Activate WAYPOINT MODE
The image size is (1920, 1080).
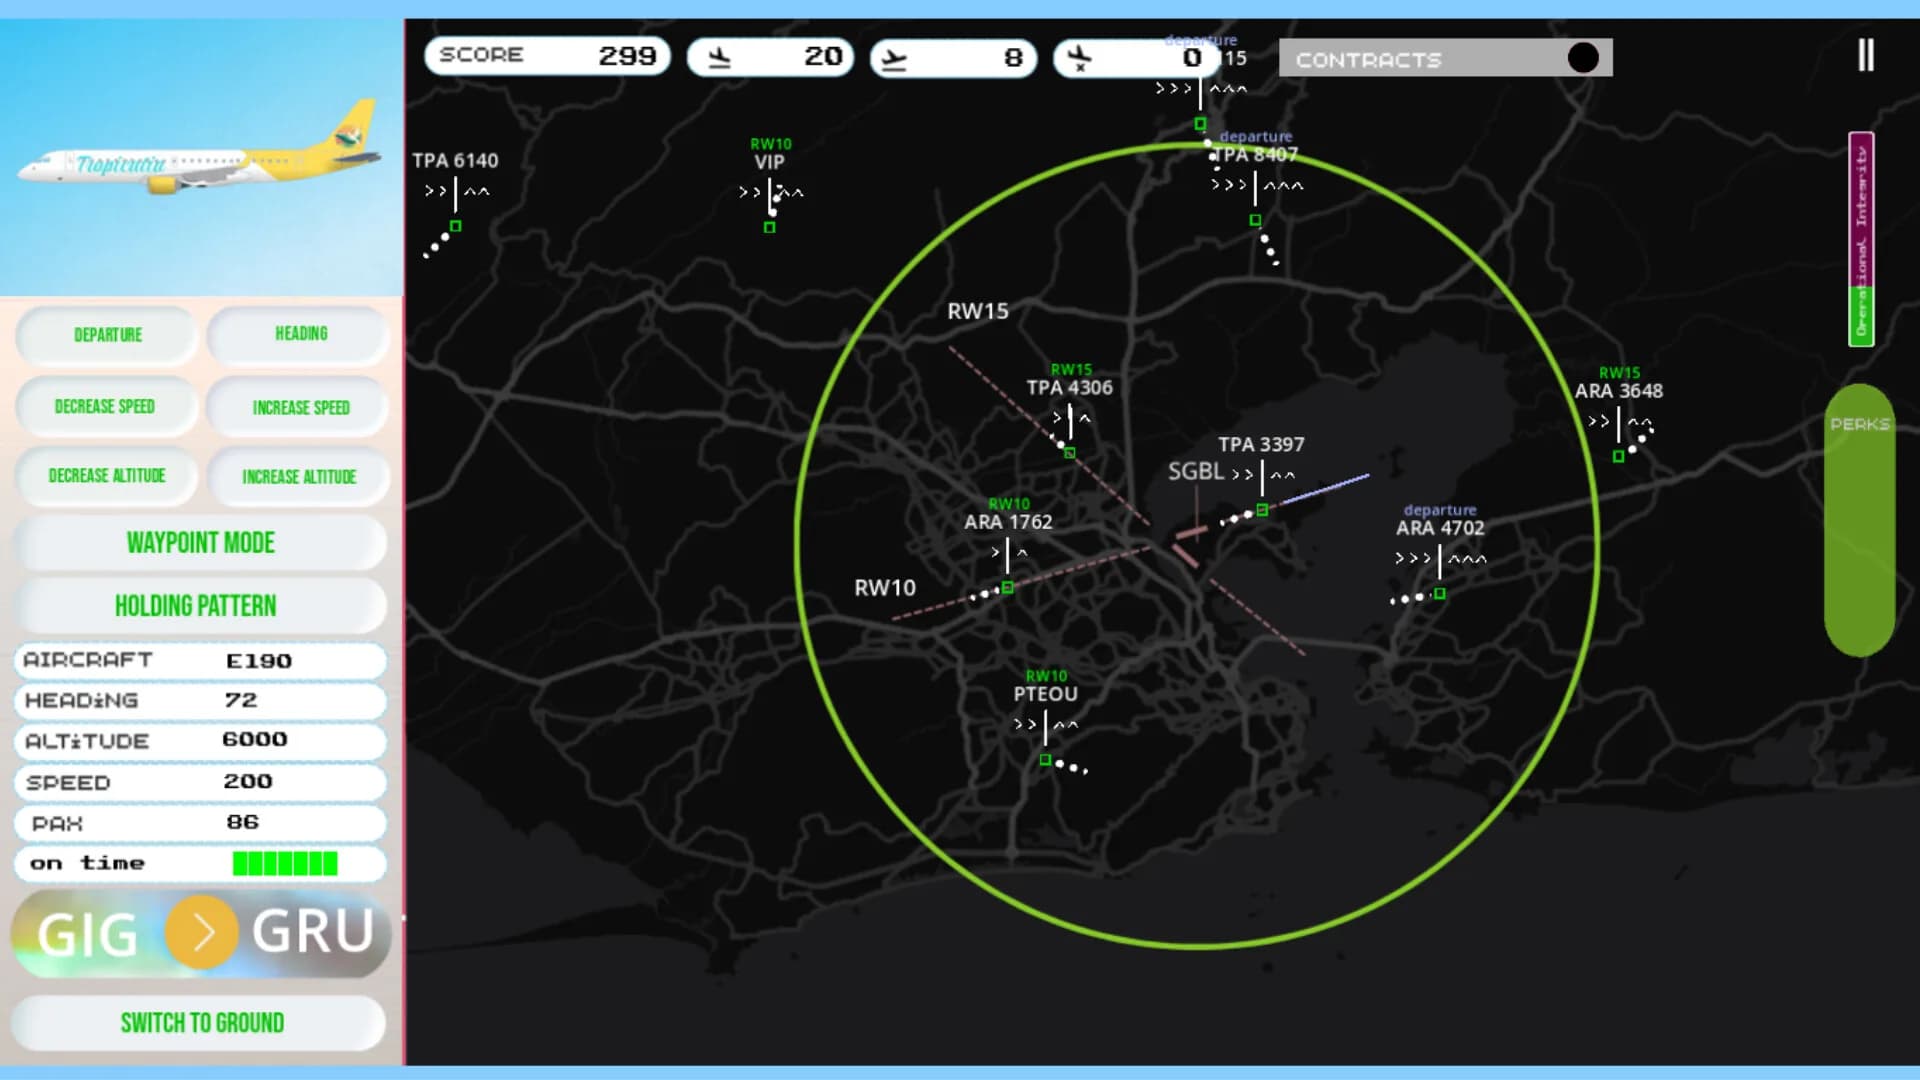click(x=200, y=543)
